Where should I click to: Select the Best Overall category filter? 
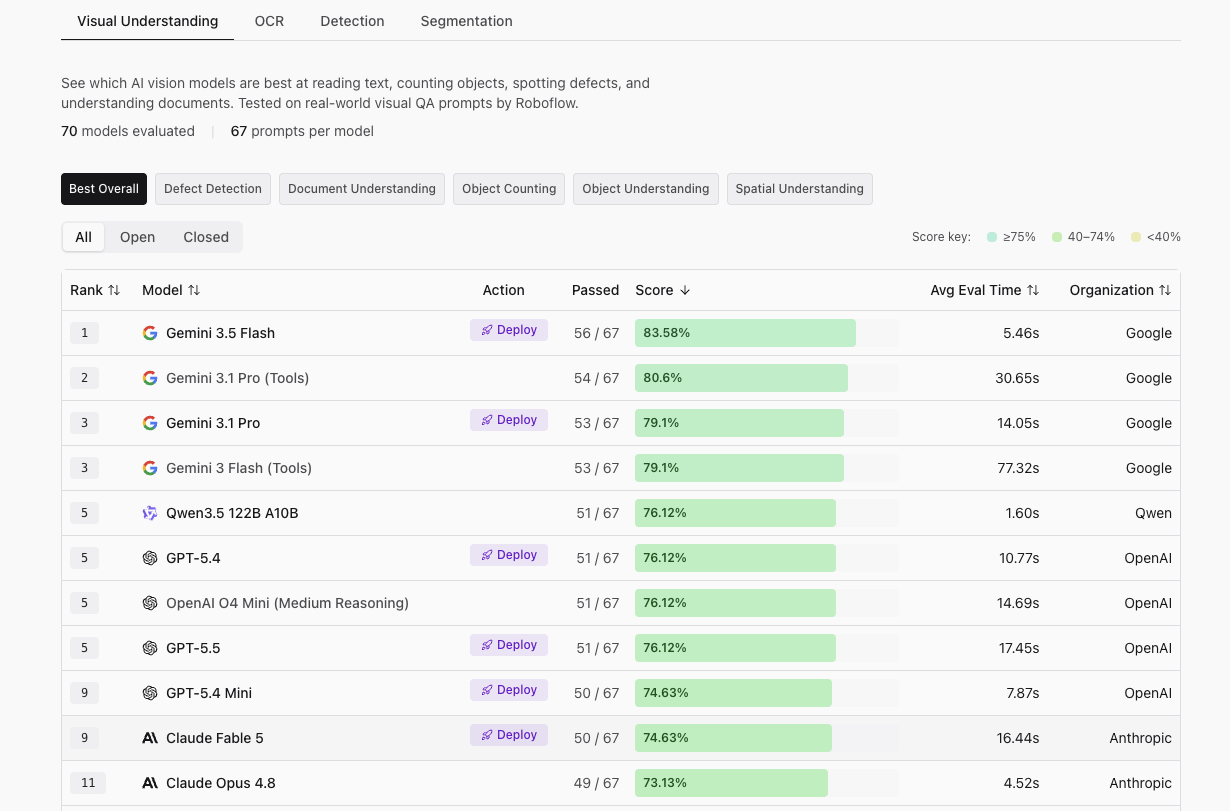click(x=104, y=189)
